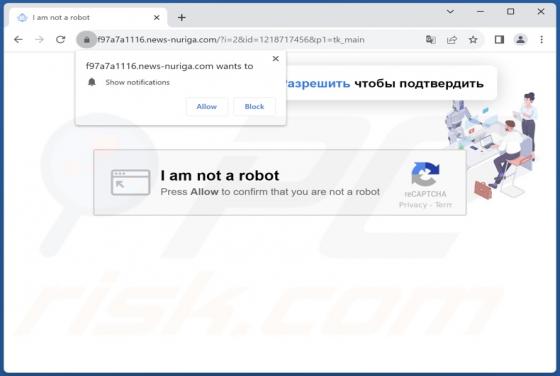Close the 'I am not a robot' tab
560x376 pixels.
coord(156,17)
